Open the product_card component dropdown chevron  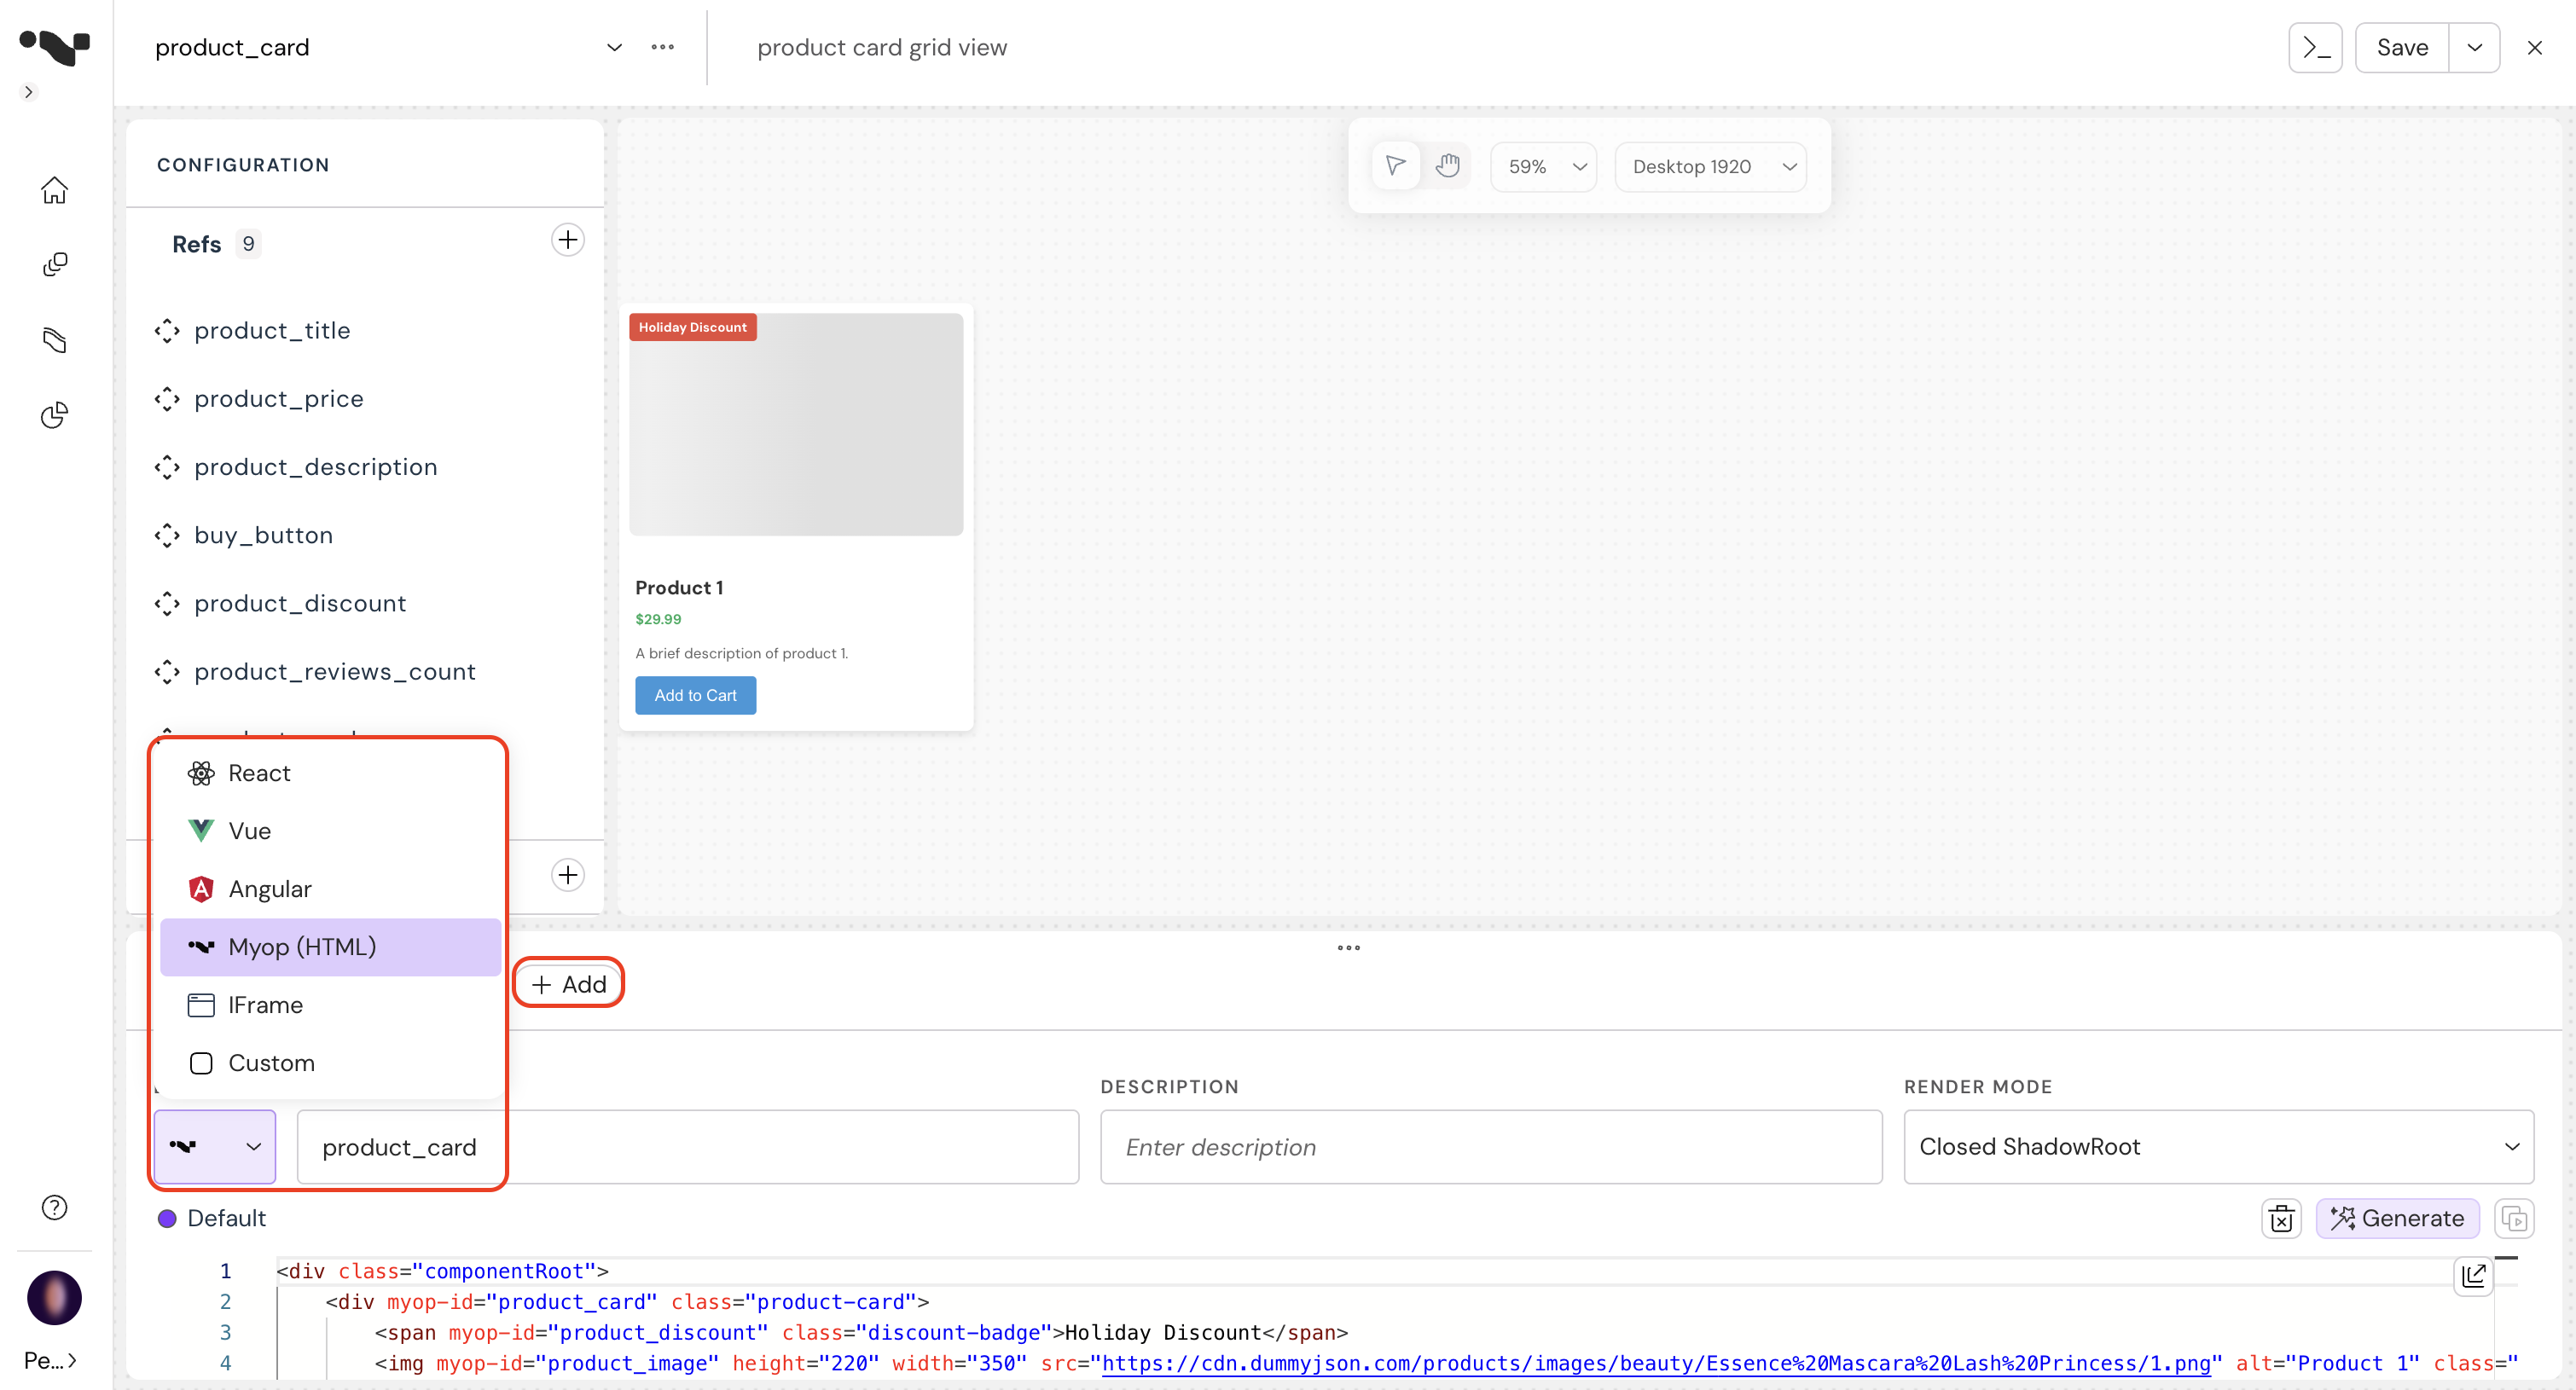tap(614, 47)
